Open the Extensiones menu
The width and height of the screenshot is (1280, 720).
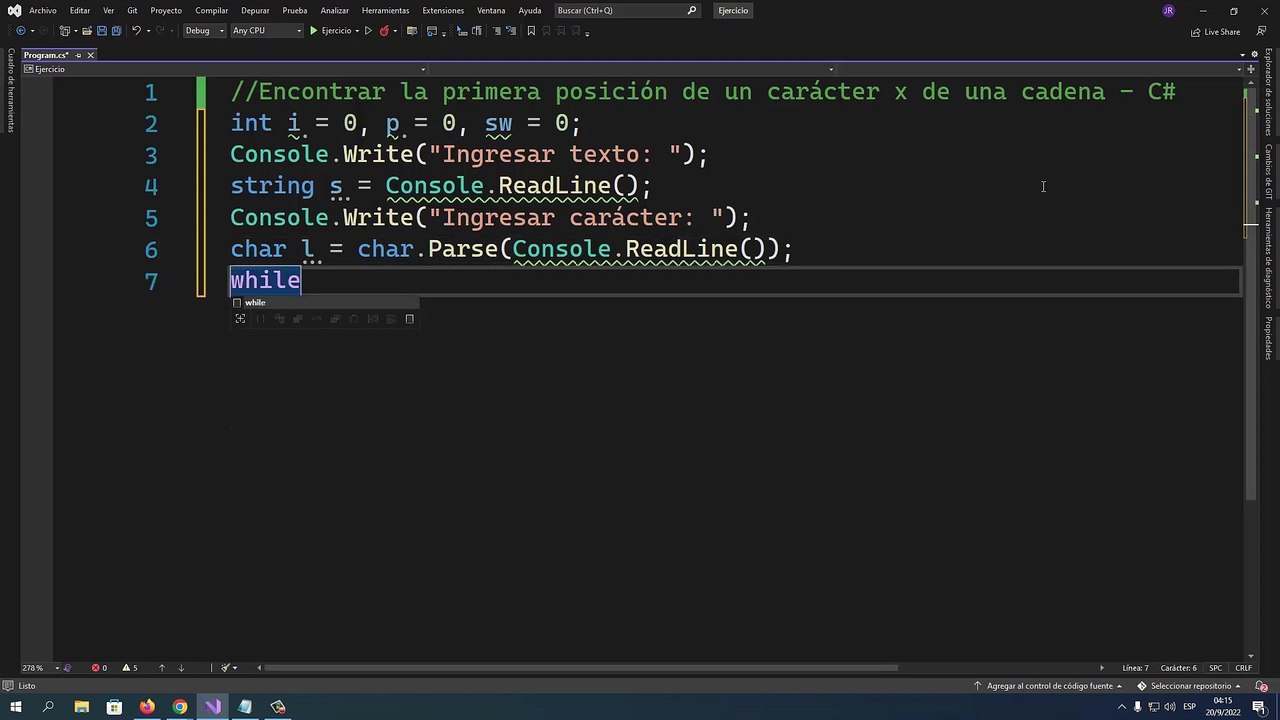pyautogui.click(x=443, y=10)
